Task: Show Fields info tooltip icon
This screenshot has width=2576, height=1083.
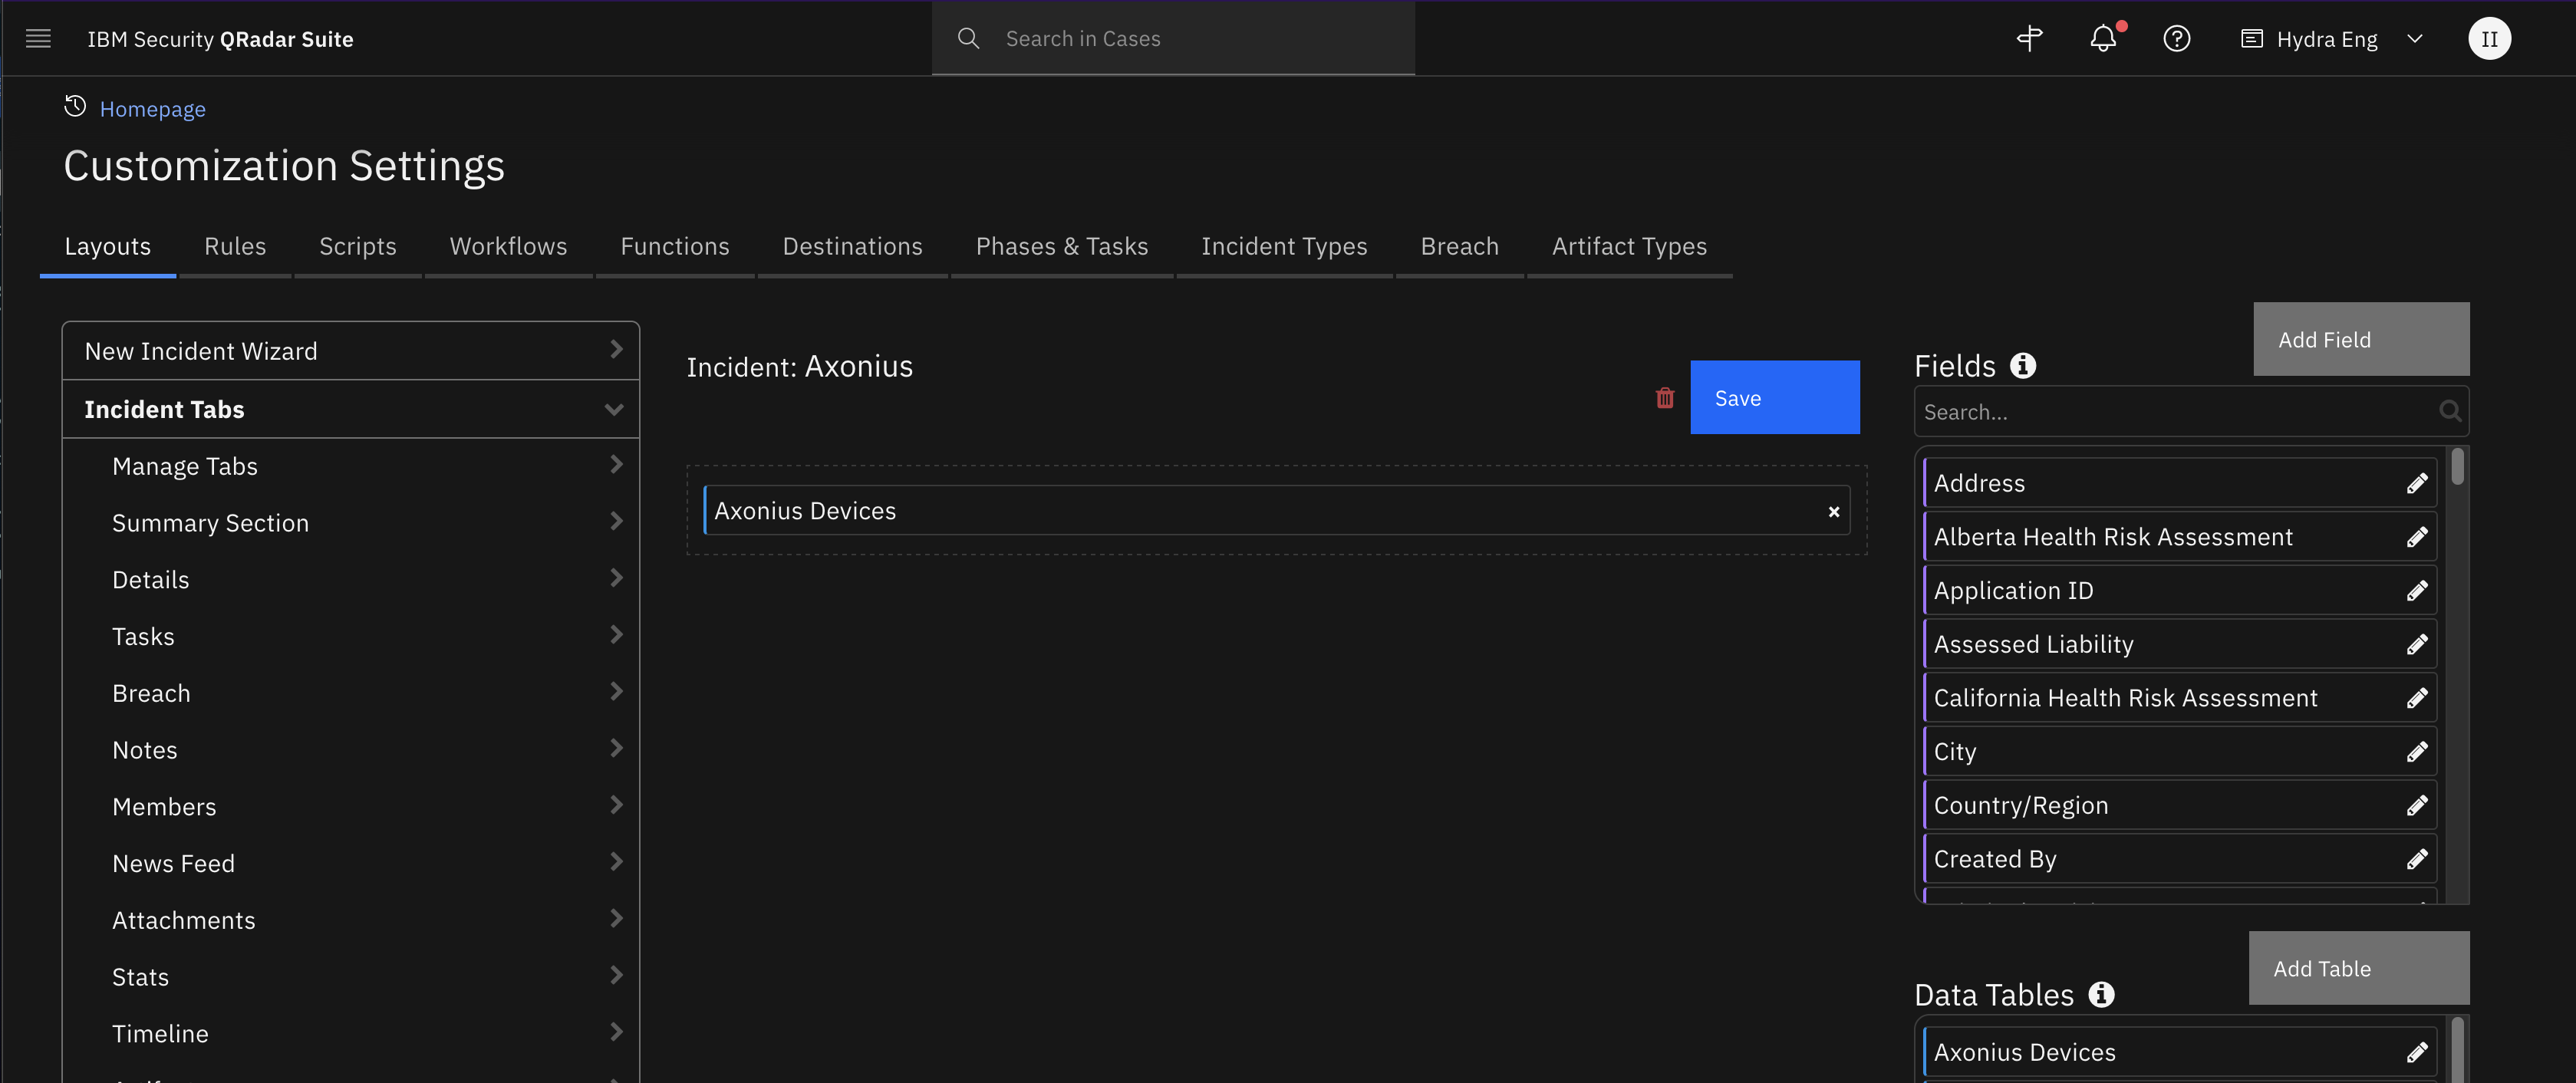Action: (x=2023, y=366)
